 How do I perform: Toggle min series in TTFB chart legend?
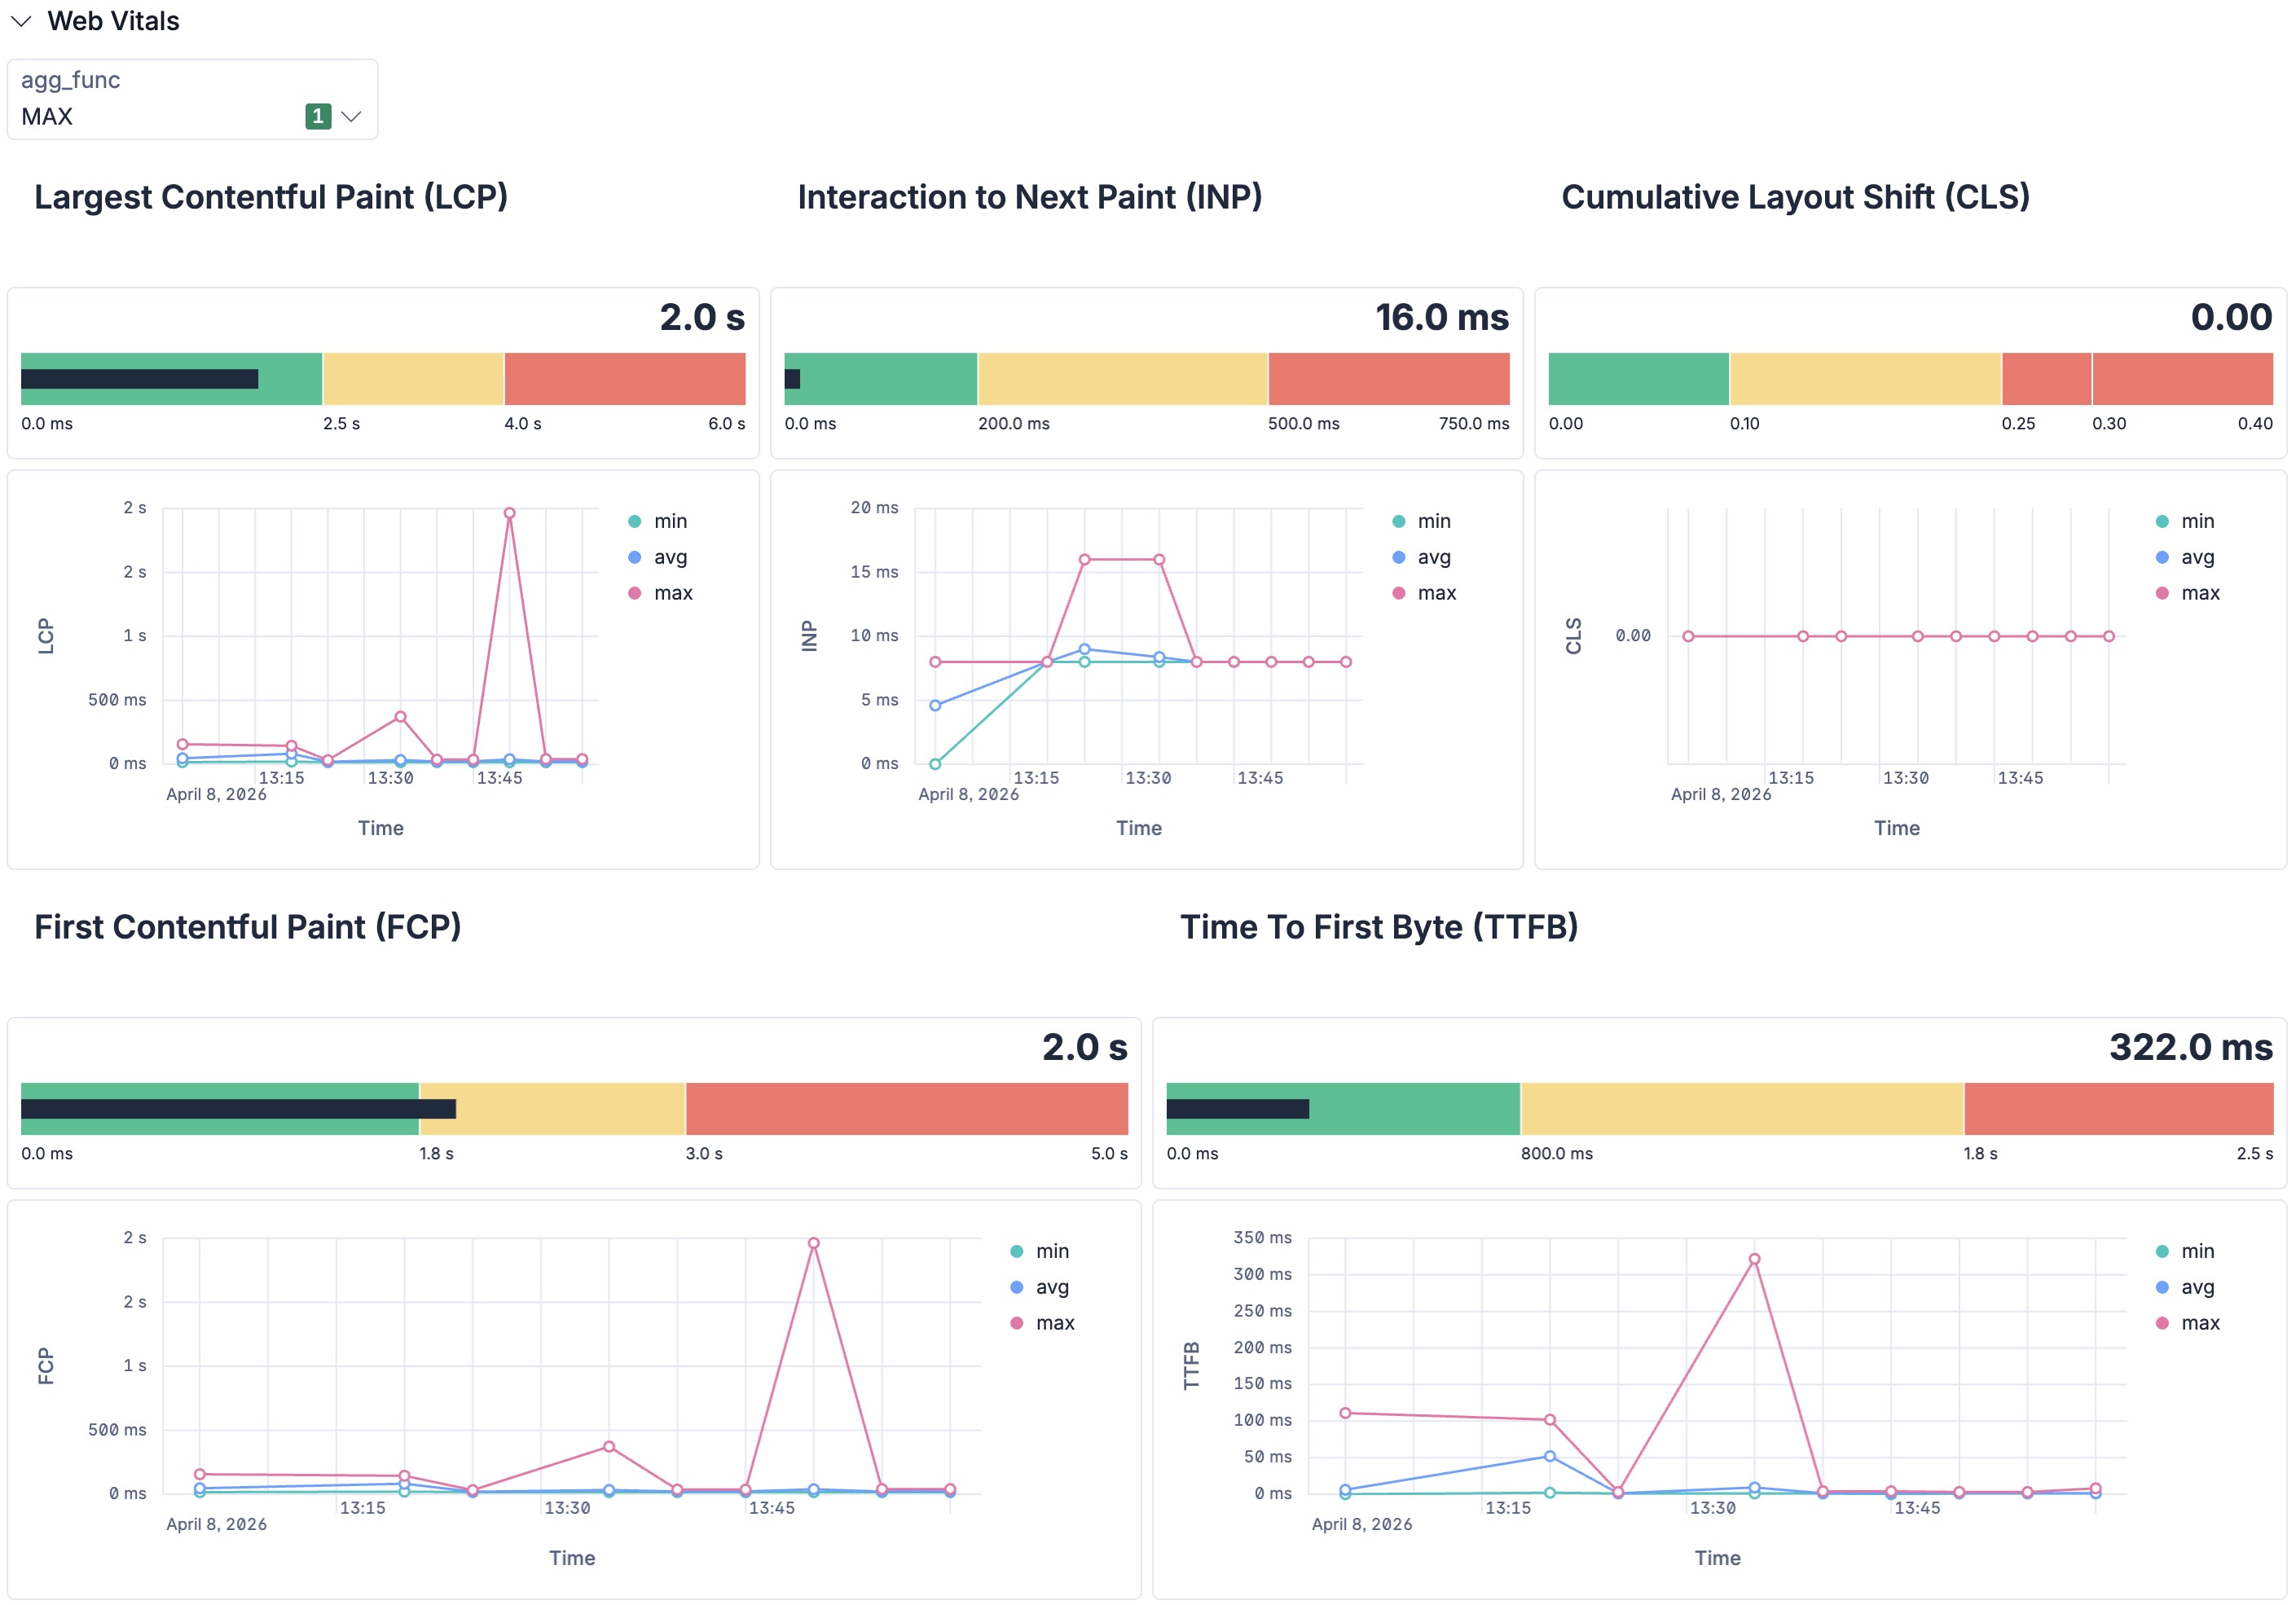point(2185,1251)
